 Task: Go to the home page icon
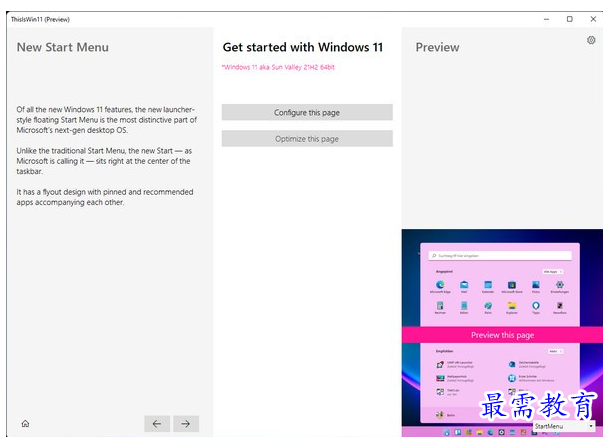[25, 424]
